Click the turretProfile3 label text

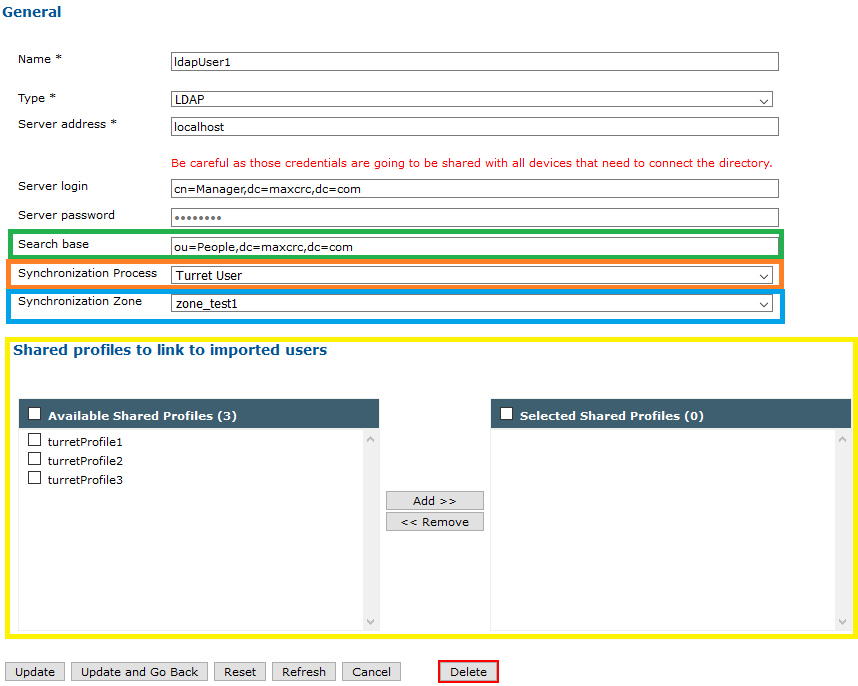(85, 480)
